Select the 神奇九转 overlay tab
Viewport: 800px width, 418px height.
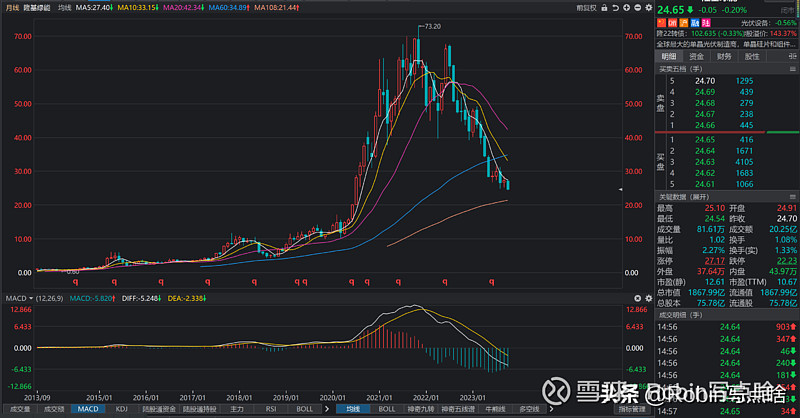click(x=420, y=409)
